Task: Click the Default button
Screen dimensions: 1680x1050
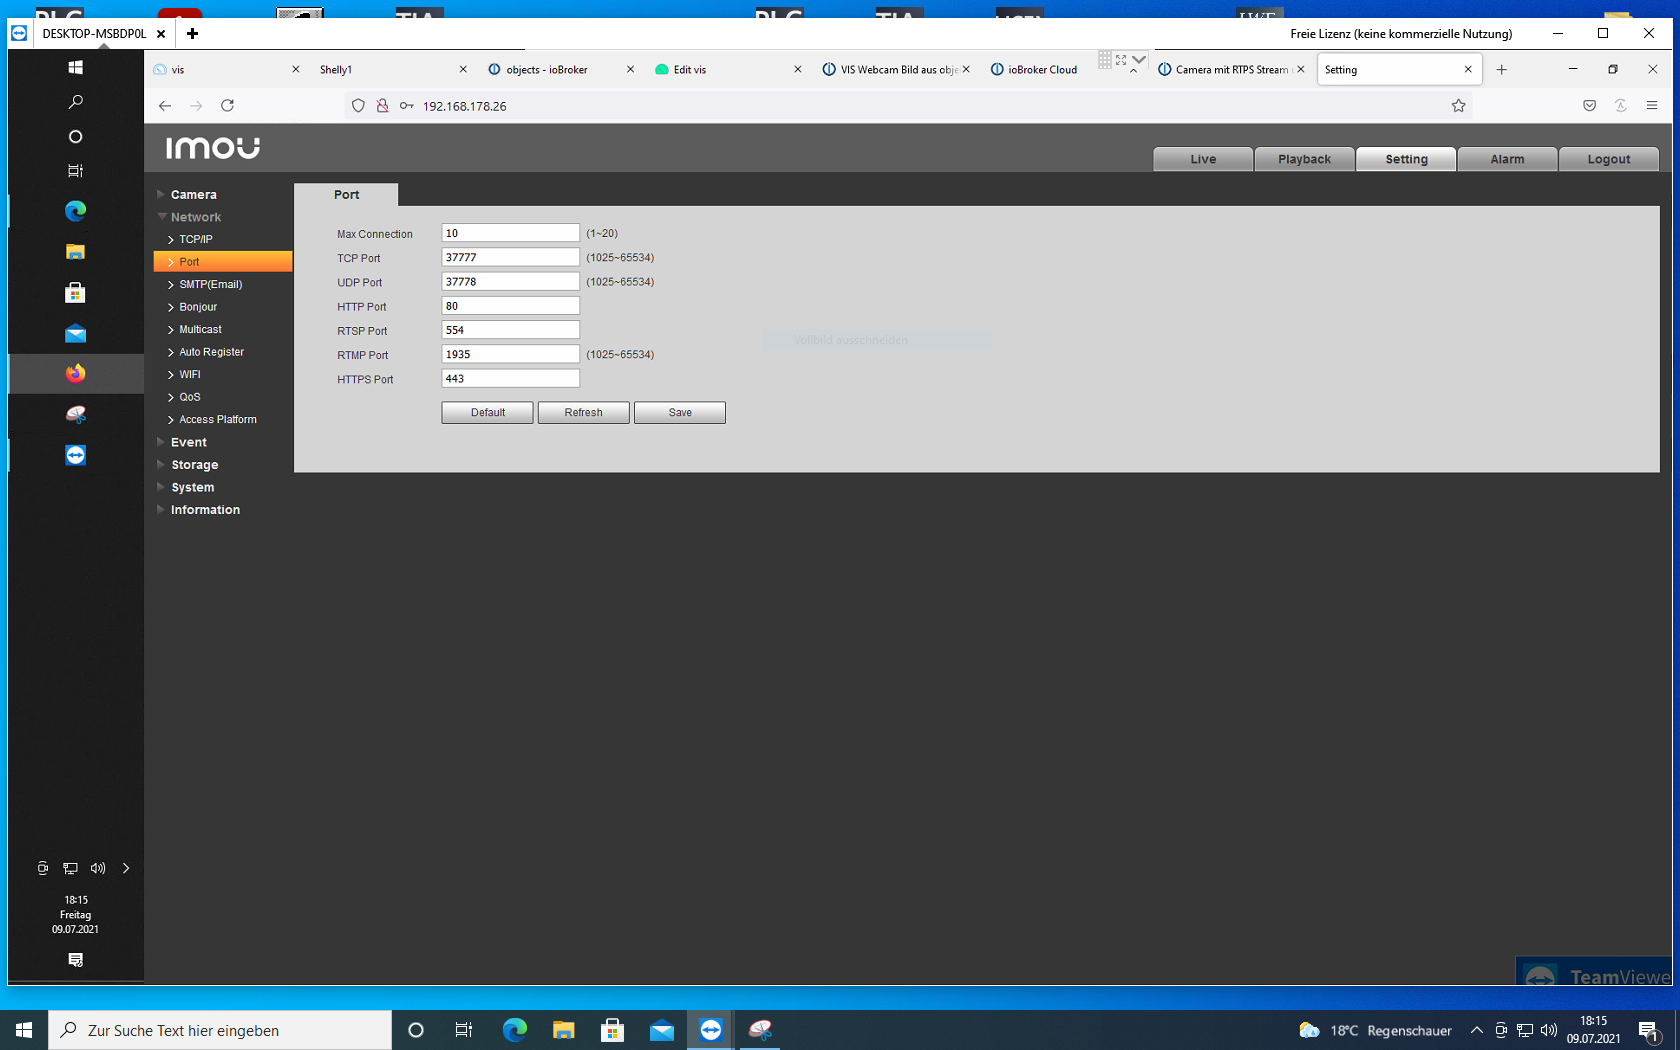Action: pos(487,413)
